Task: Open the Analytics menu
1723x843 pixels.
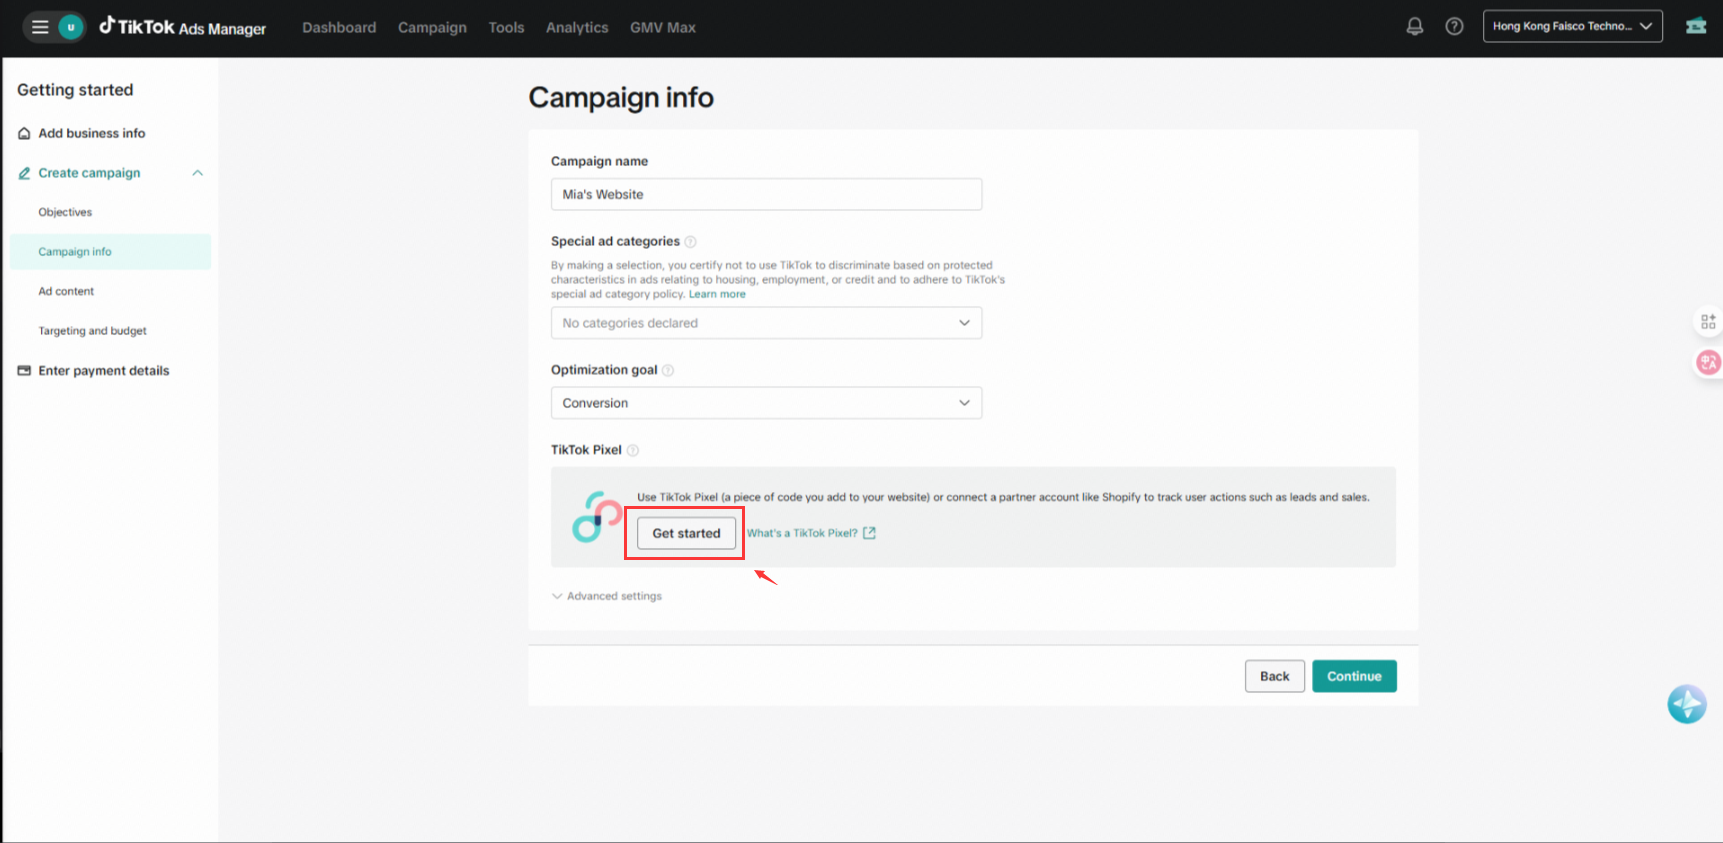Action: (x=577, y=28)
